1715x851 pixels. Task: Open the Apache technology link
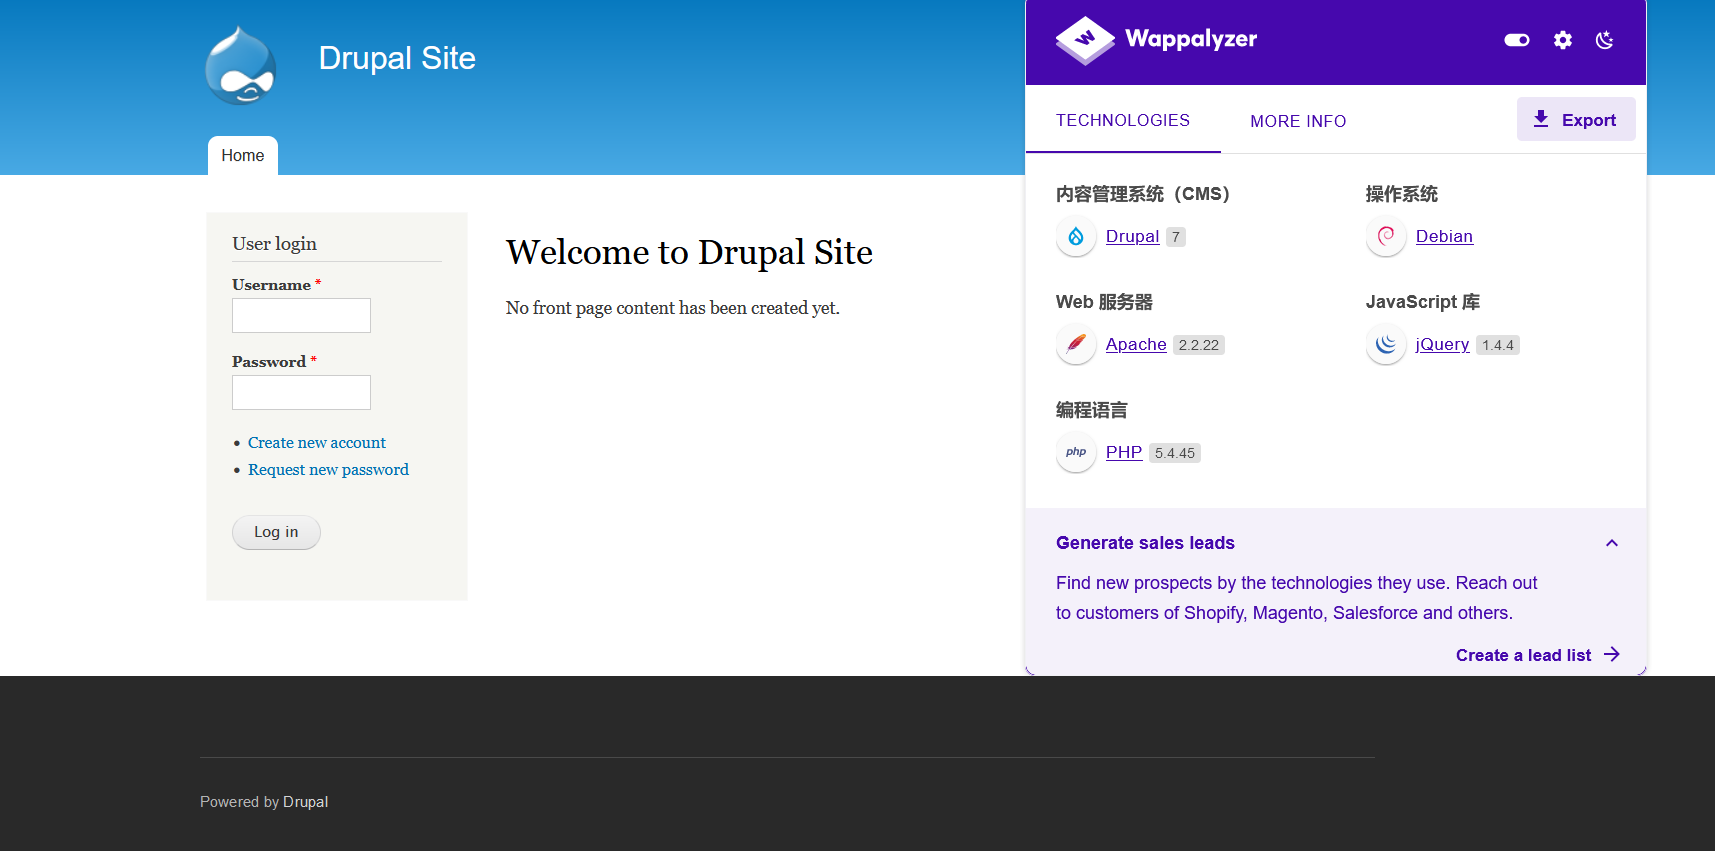coord(1136,345)
